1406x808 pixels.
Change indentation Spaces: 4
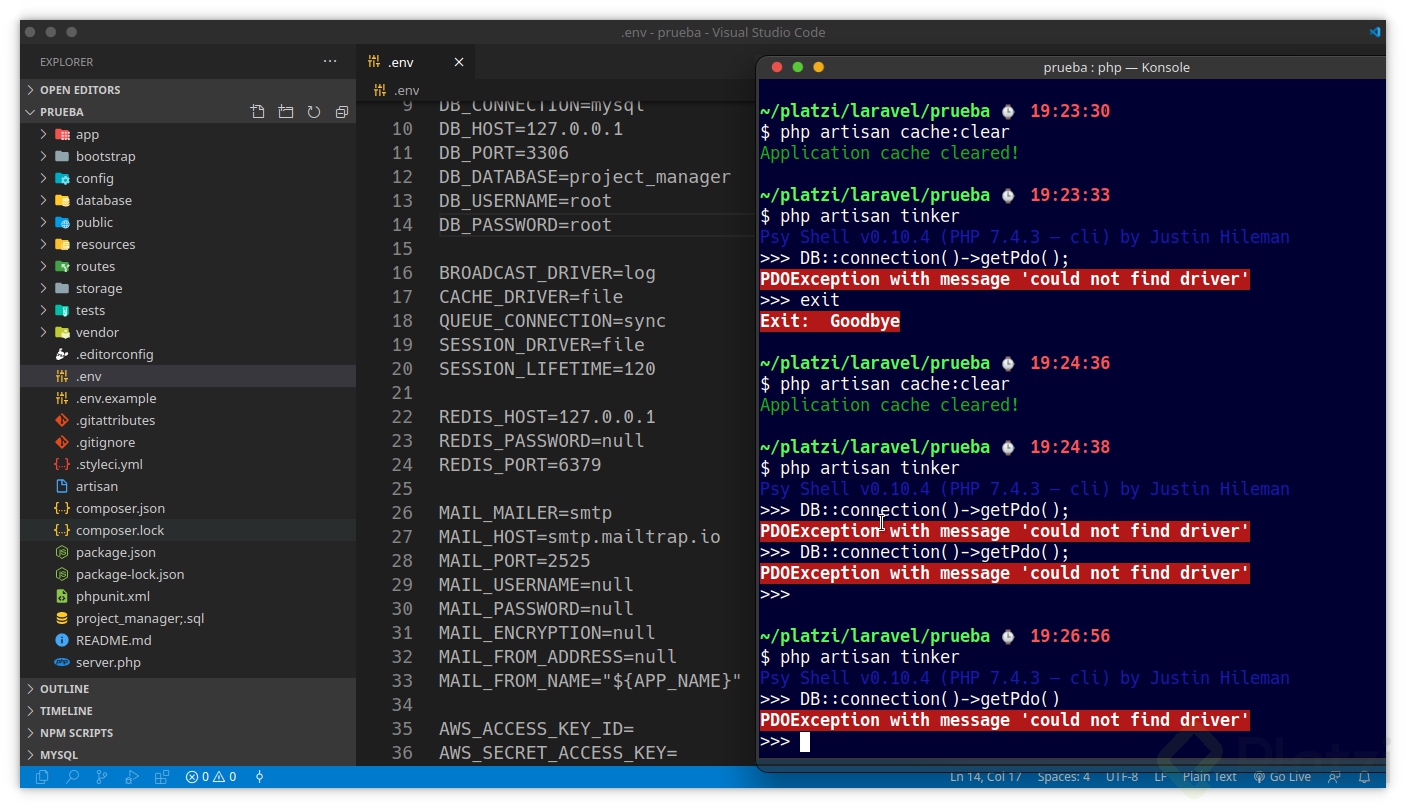(1063, 777)
